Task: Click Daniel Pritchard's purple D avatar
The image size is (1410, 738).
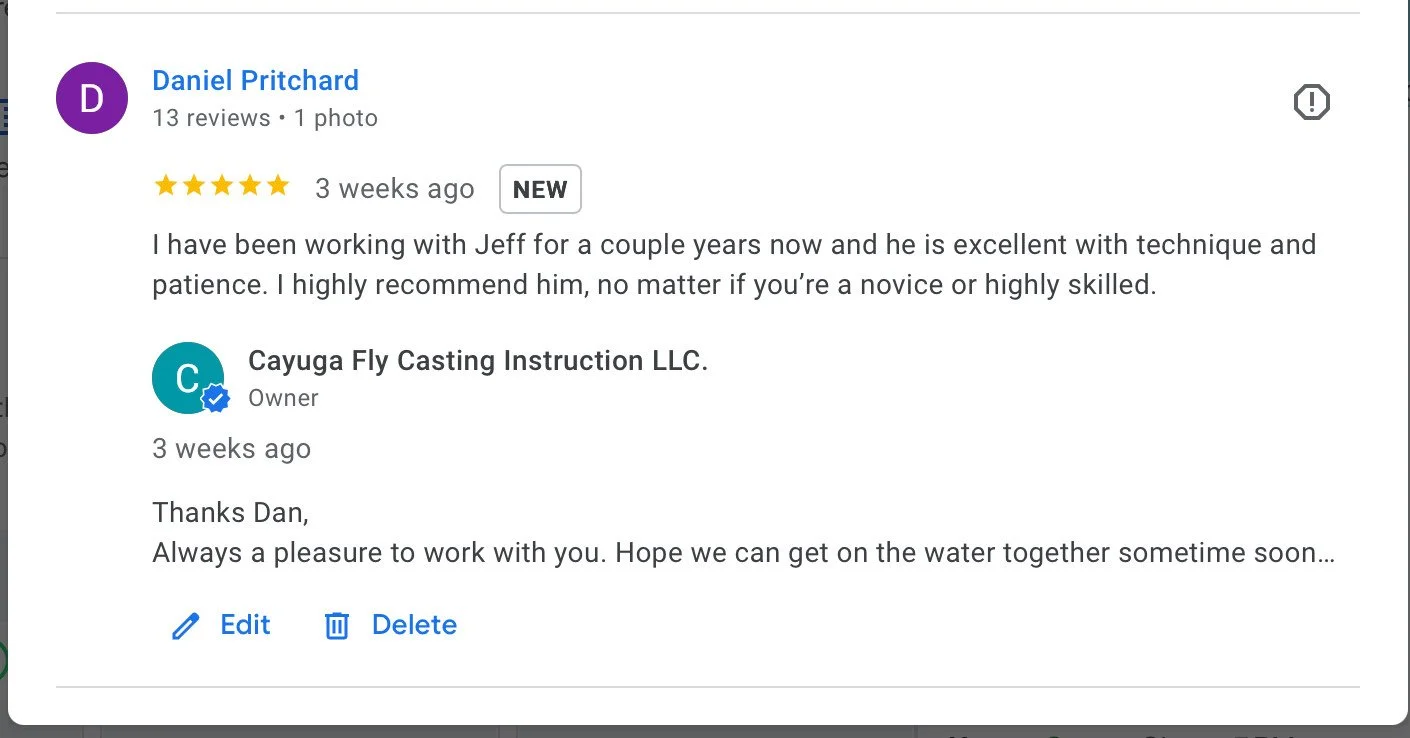Action: pyautogui.click(x=92, y=98)
